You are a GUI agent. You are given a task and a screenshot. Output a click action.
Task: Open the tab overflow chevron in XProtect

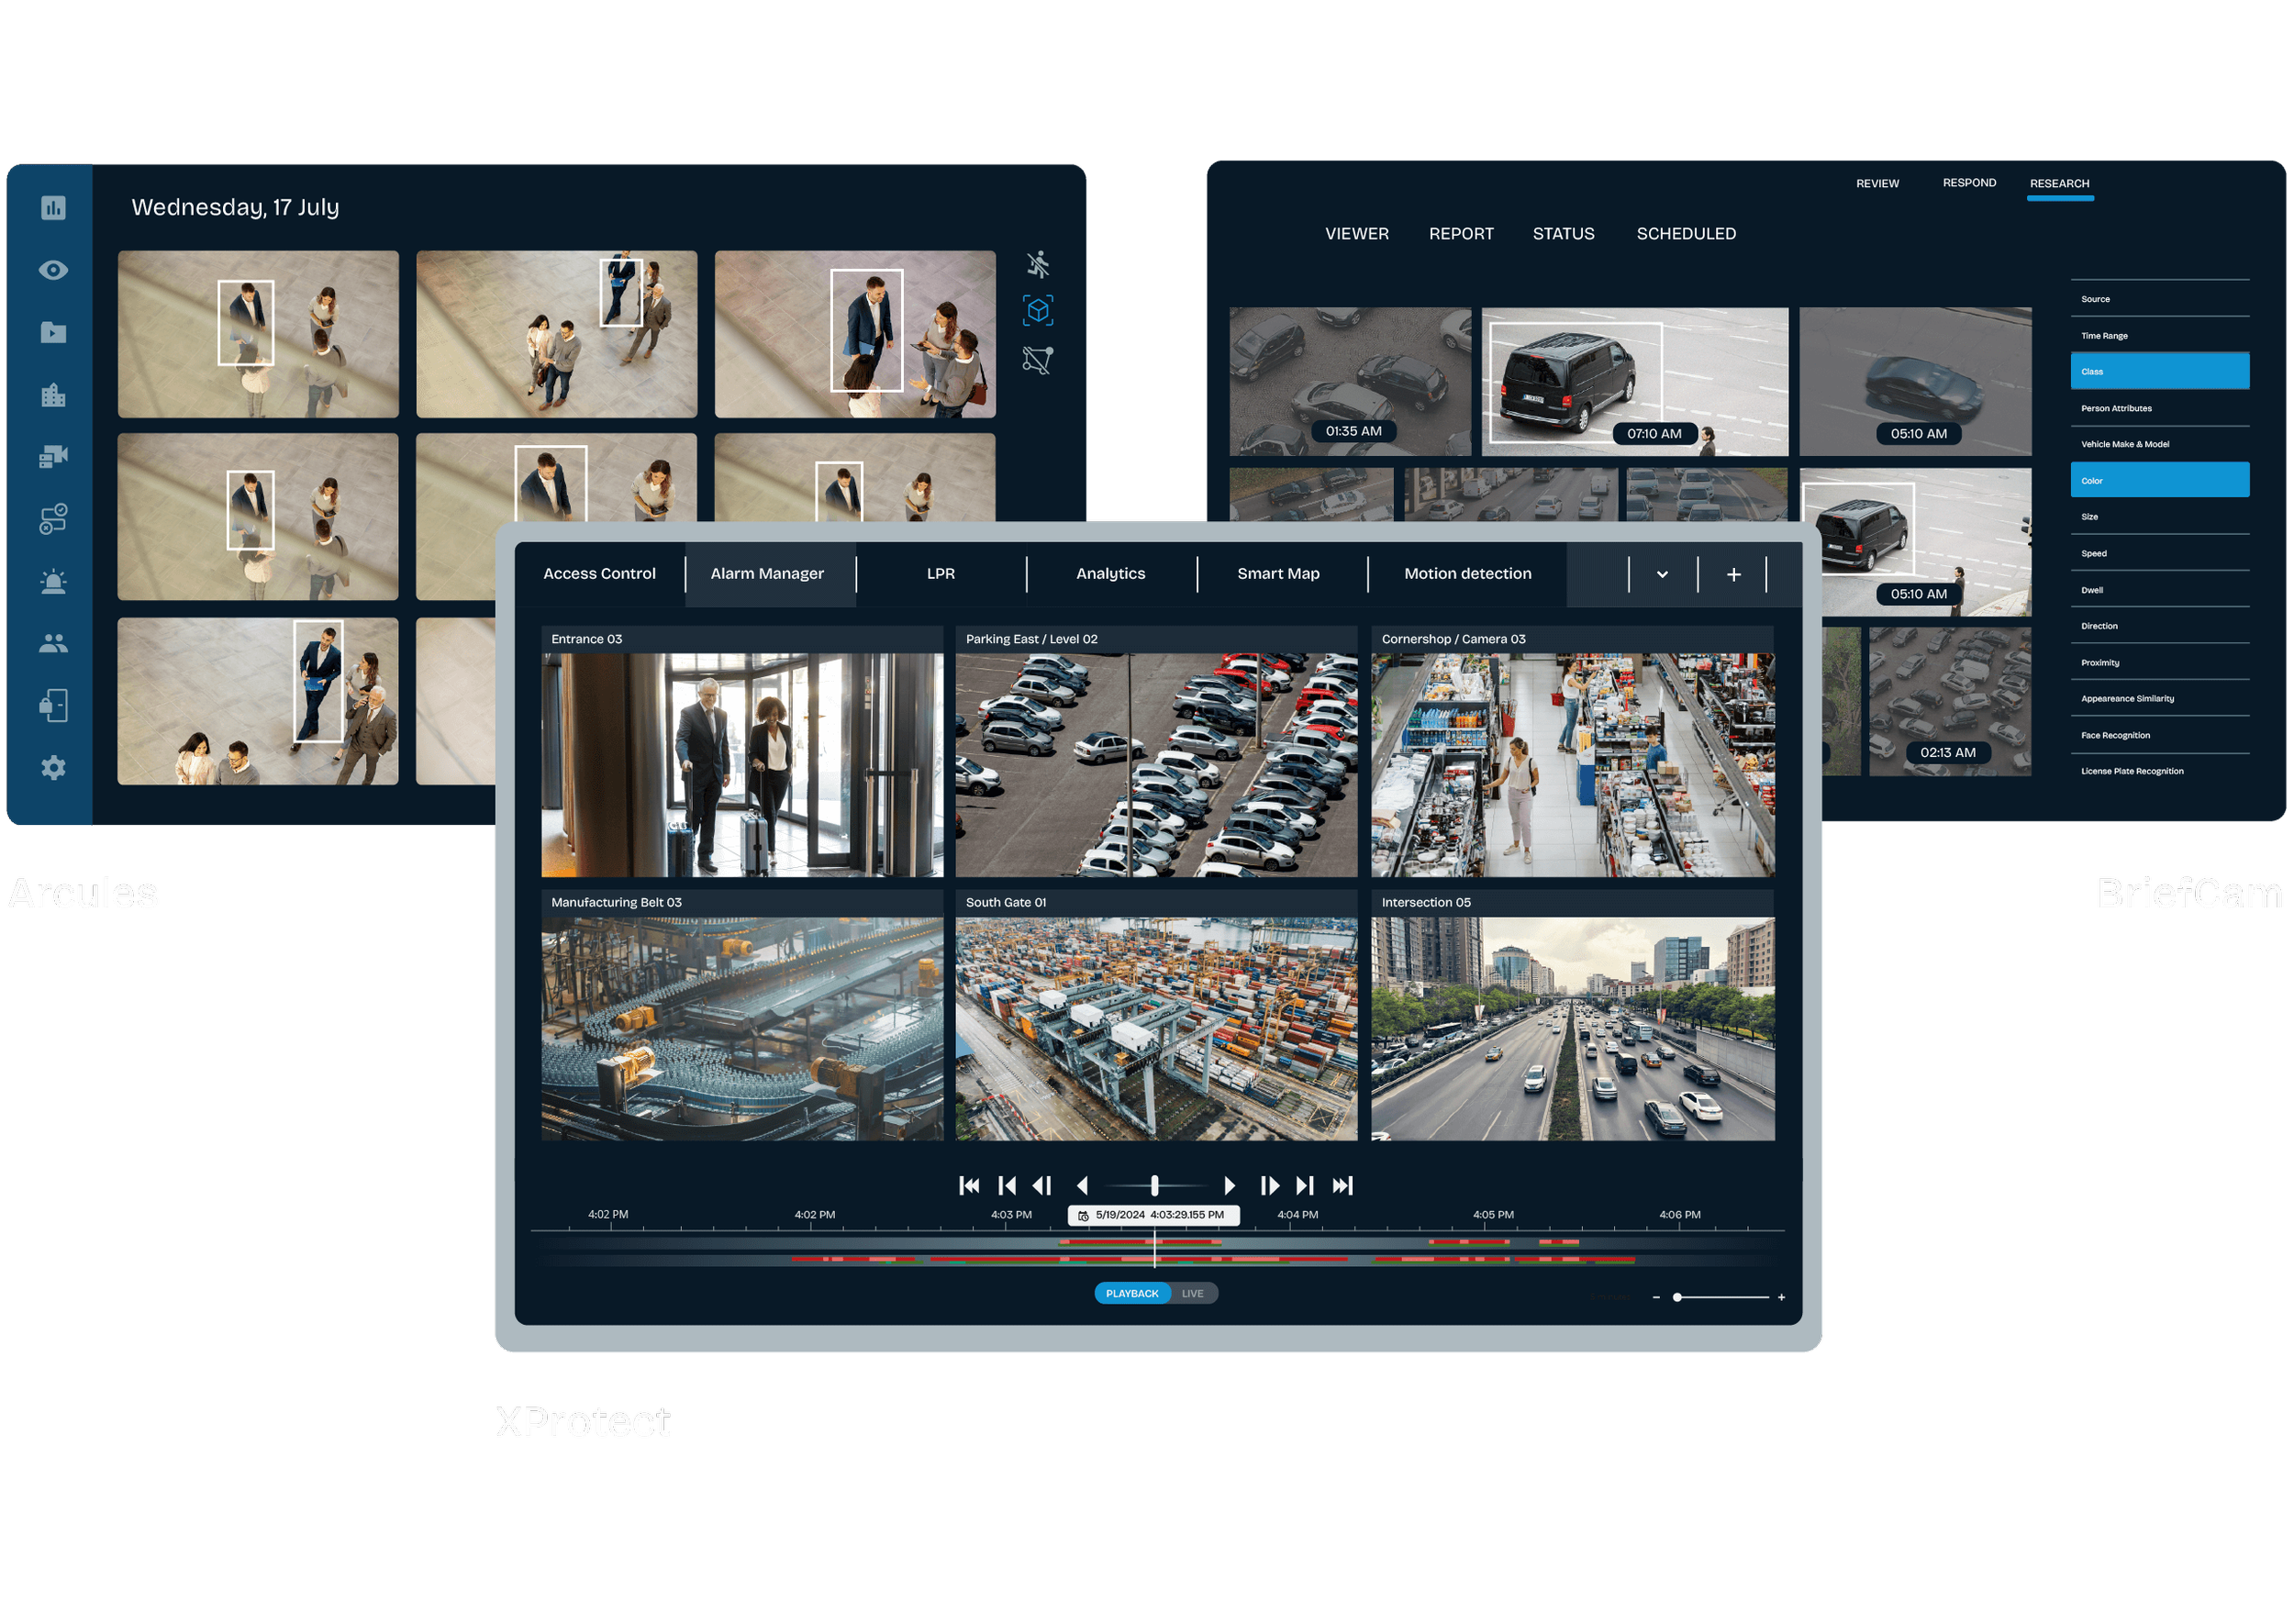[x=1661, y=574]
